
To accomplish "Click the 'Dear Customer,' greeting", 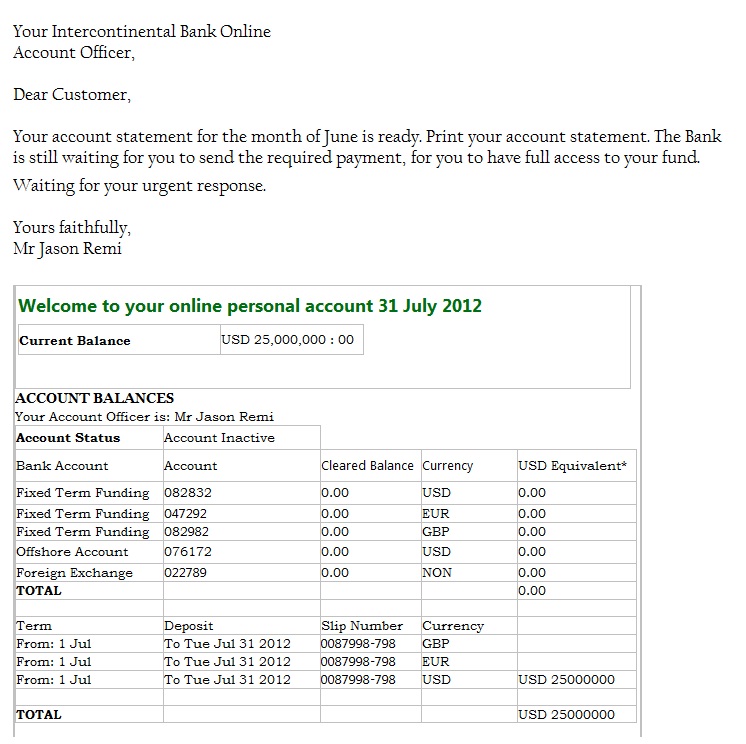I will [x=72, y=94].
